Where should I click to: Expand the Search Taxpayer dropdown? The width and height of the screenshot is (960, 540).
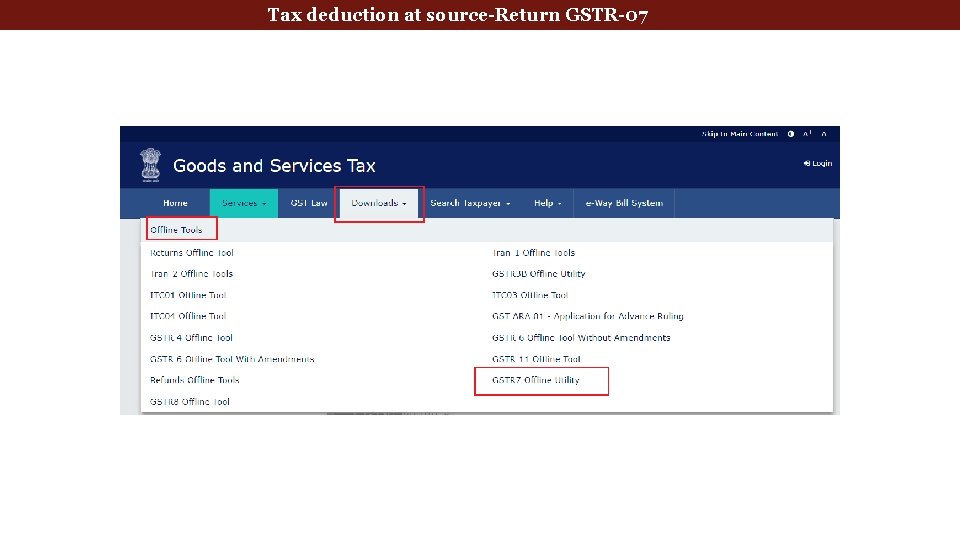click(x=470, y=203)
